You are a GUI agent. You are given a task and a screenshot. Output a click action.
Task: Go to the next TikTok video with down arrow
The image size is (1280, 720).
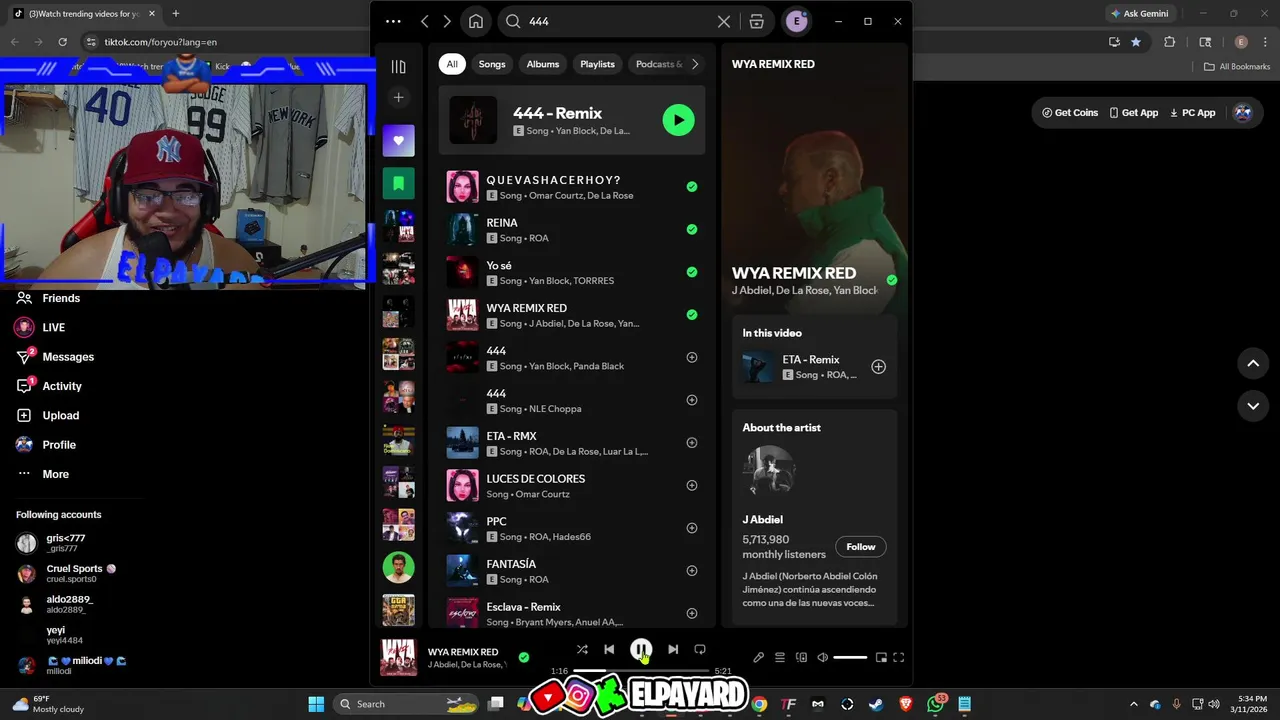pos(1253,406)
